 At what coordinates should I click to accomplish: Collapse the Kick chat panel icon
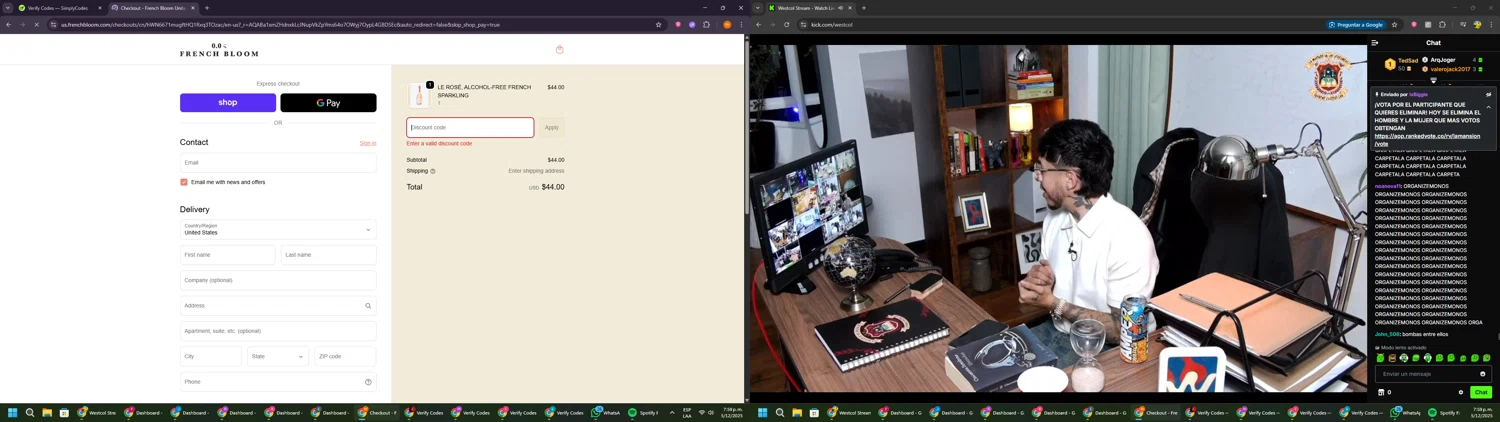coord(1375,43)
